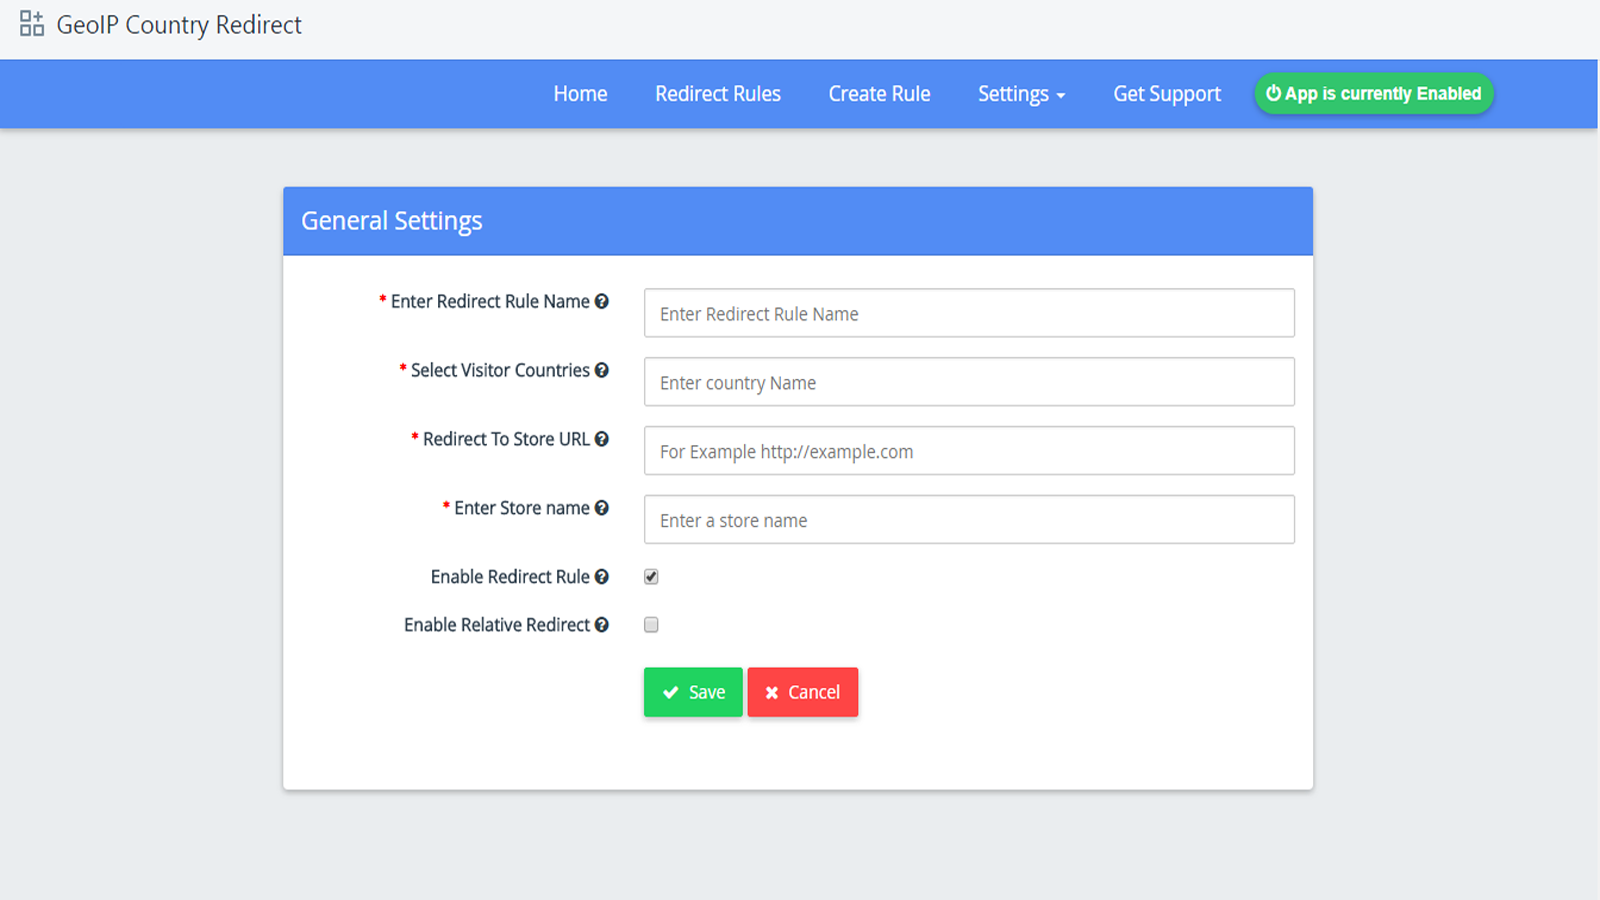The image size is (1600, 900).
Task: Check the Enable Relative Redirect checkbox
Action: 651,625
